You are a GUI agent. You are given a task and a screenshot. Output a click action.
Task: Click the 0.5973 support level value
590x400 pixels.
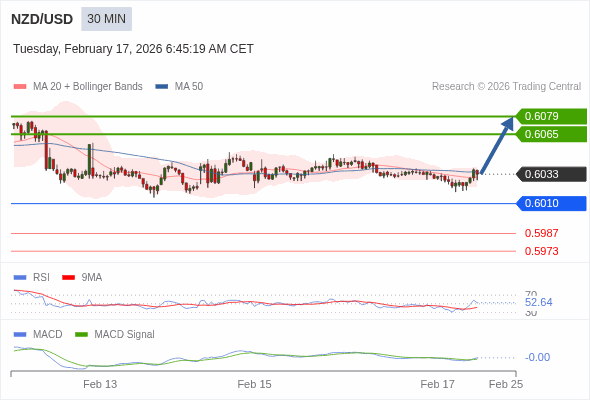pos(541,251)
